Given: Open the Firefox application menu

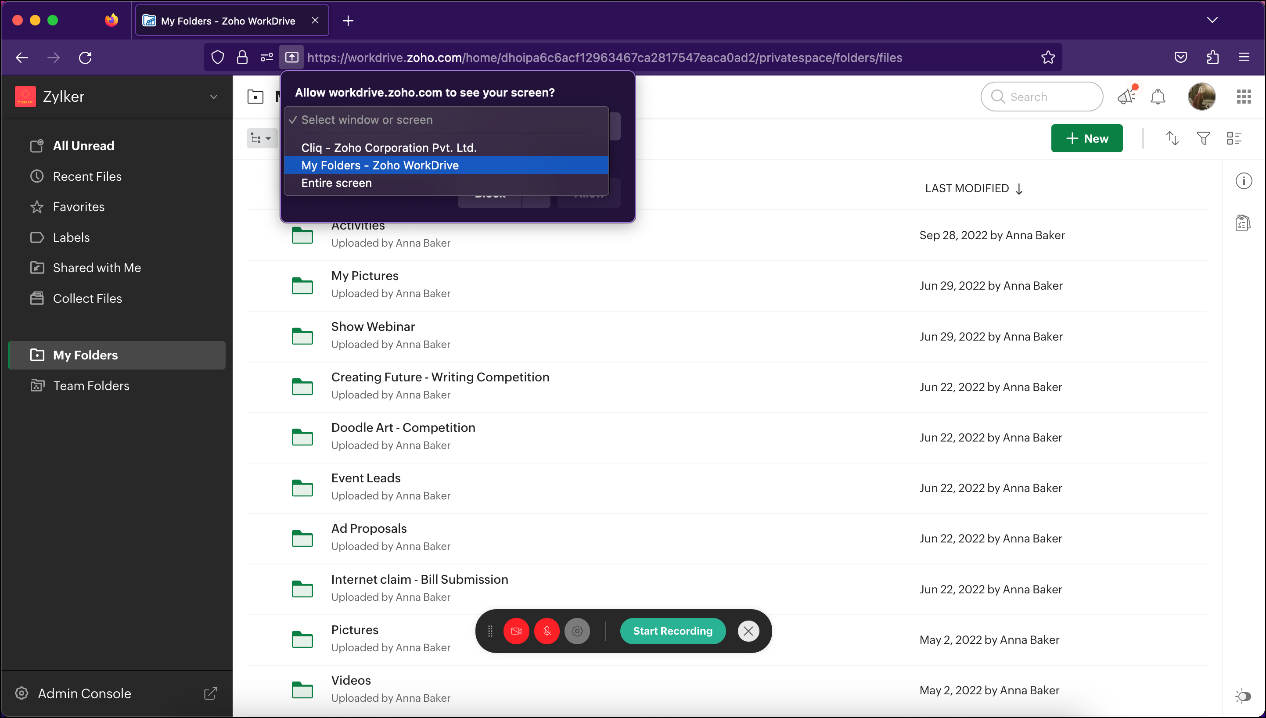Looking at the screenshot, I should [x=1244, y=57].
